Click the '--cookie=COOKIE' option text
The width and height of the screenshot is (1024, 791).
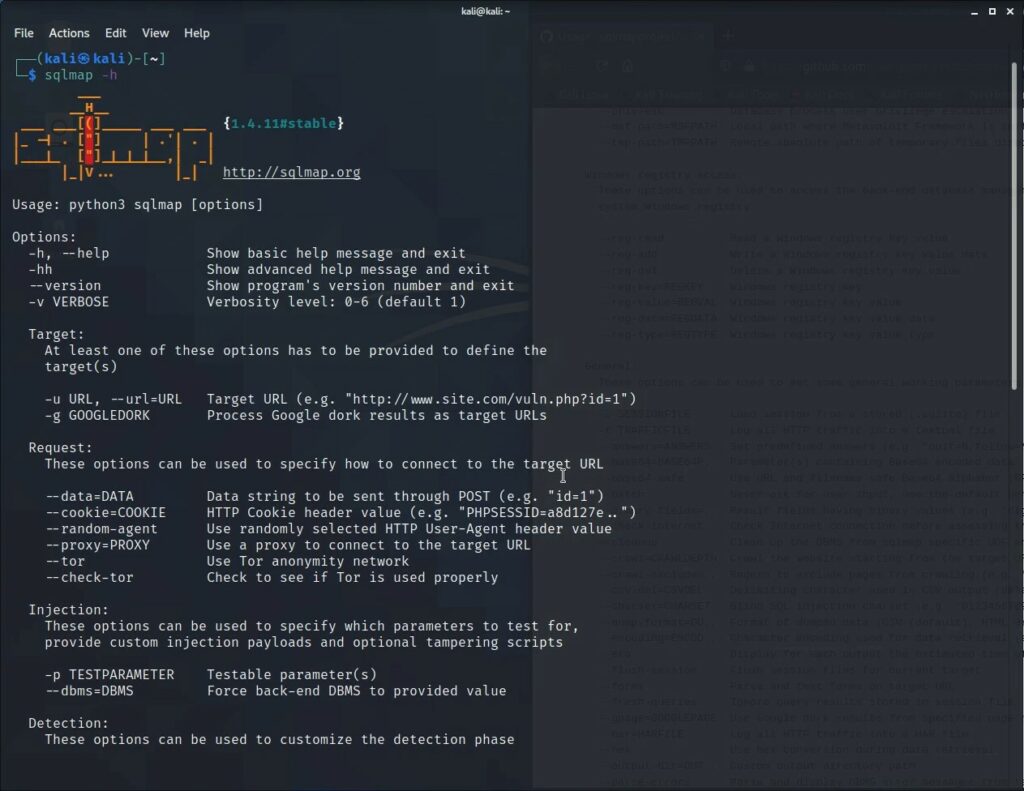click(x=105, y=513)
